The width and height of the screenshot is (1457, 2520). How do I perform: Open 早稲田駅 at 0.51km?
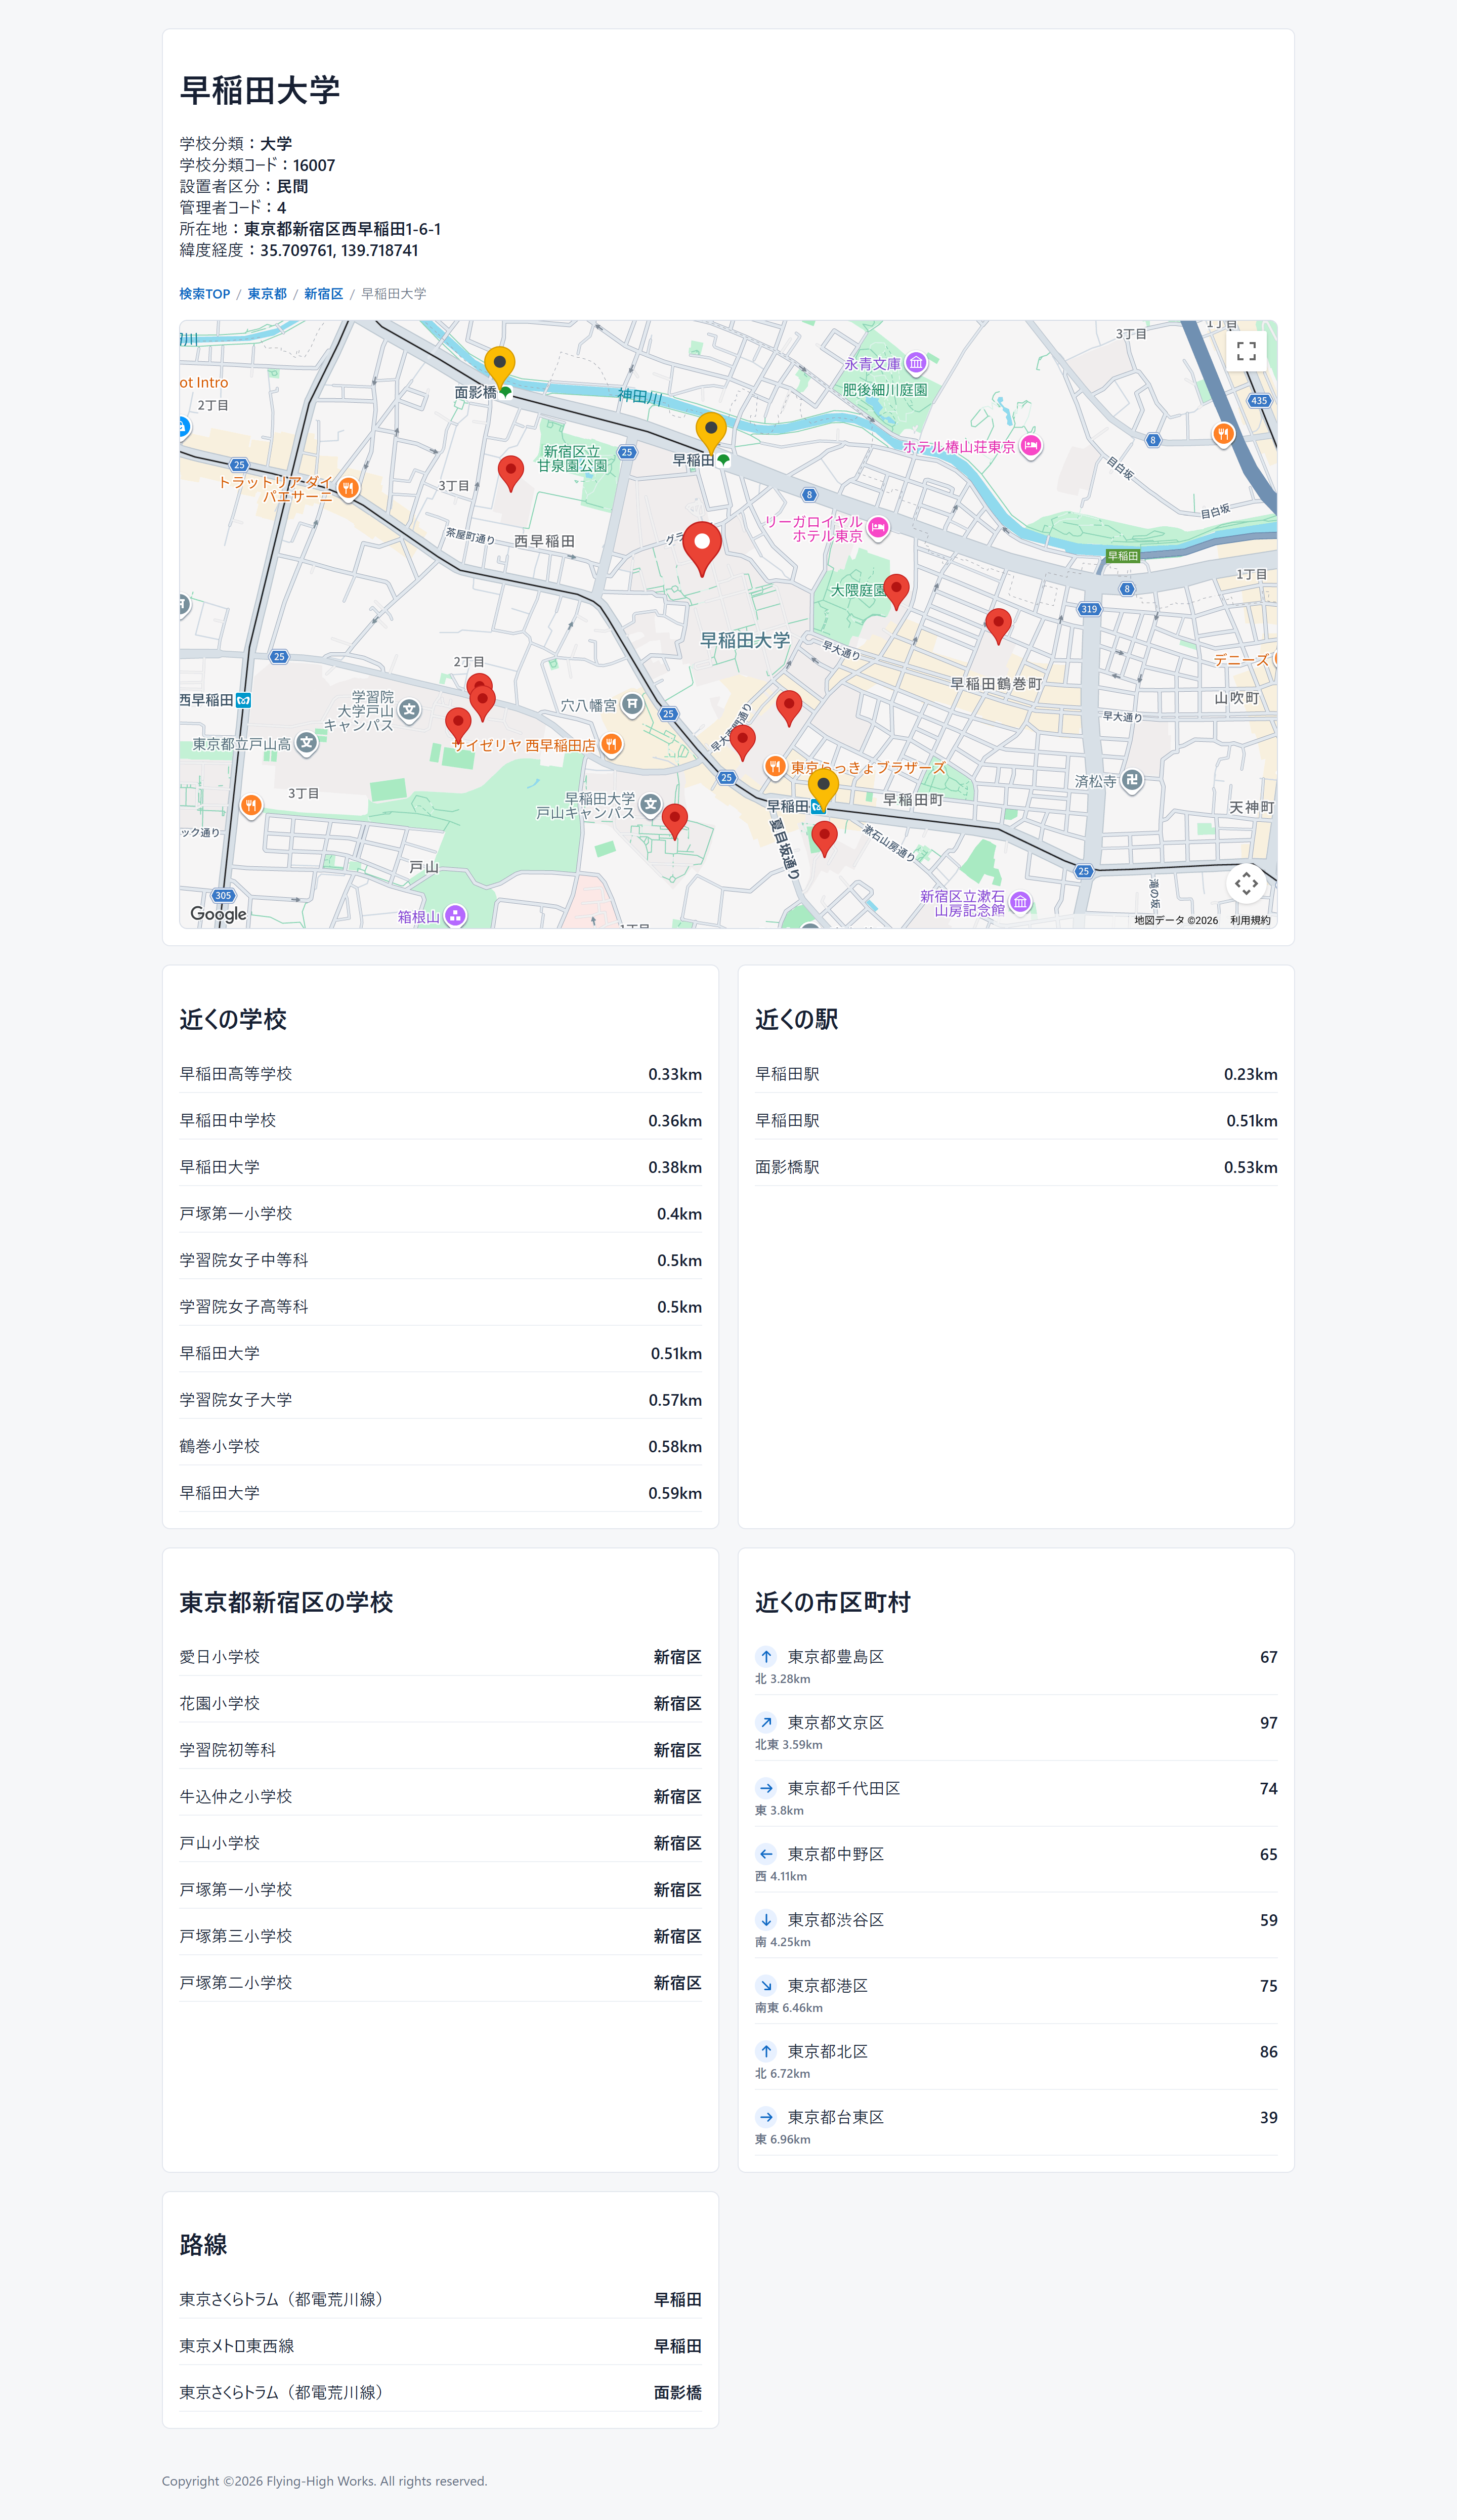coord(1016,1121)
